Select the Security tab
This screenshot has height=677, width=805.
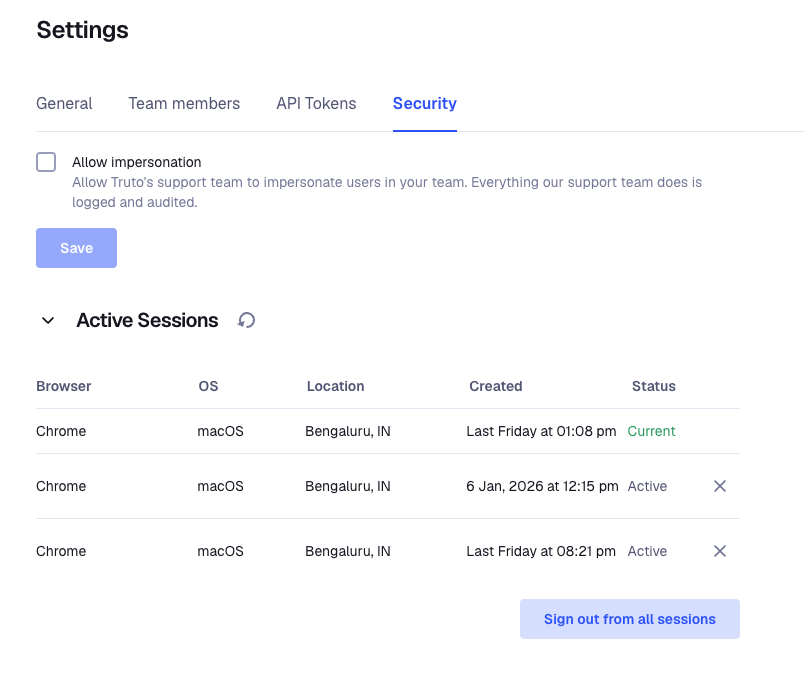tap(424, 103)
